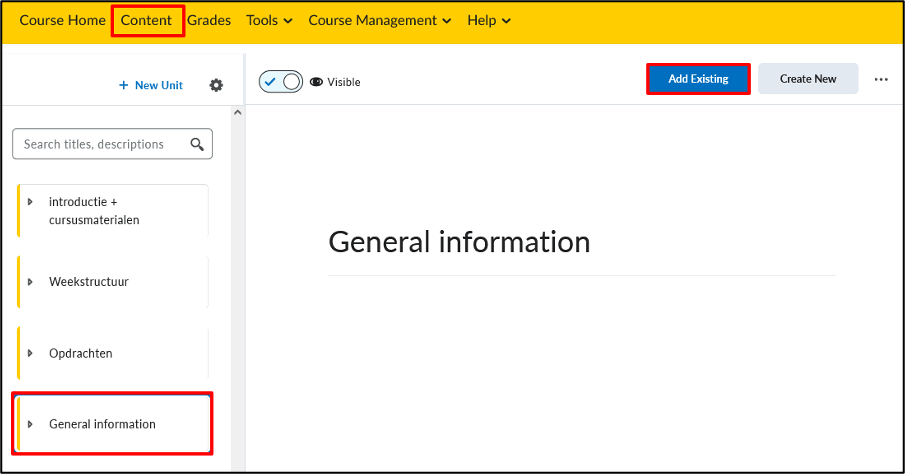Open the Course Management dropdown
This screenshot has height=474, width=906.
380,20
